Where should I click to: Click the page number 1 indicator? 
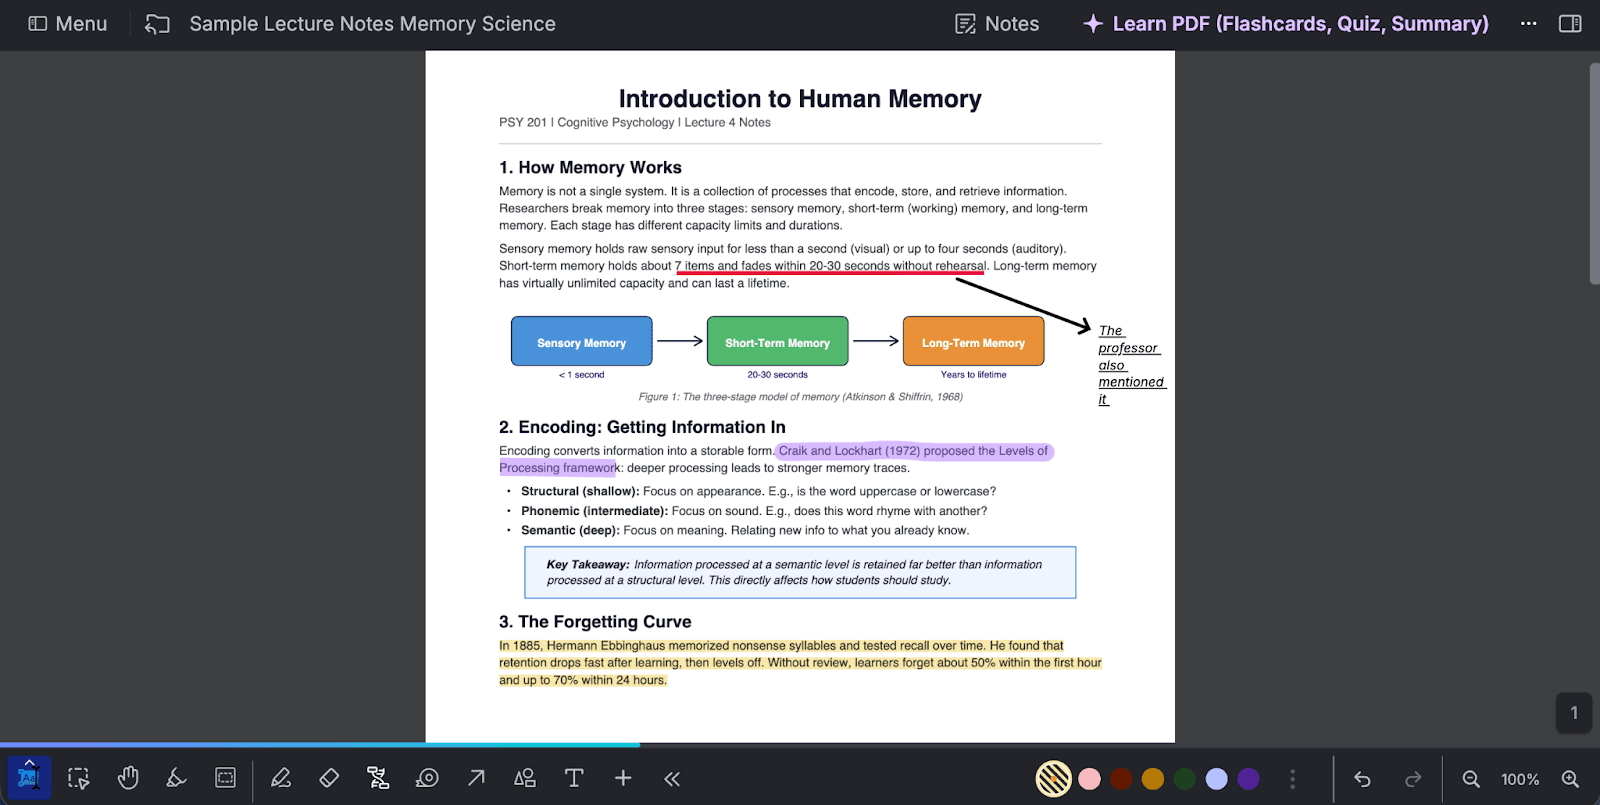[1573, 713]
